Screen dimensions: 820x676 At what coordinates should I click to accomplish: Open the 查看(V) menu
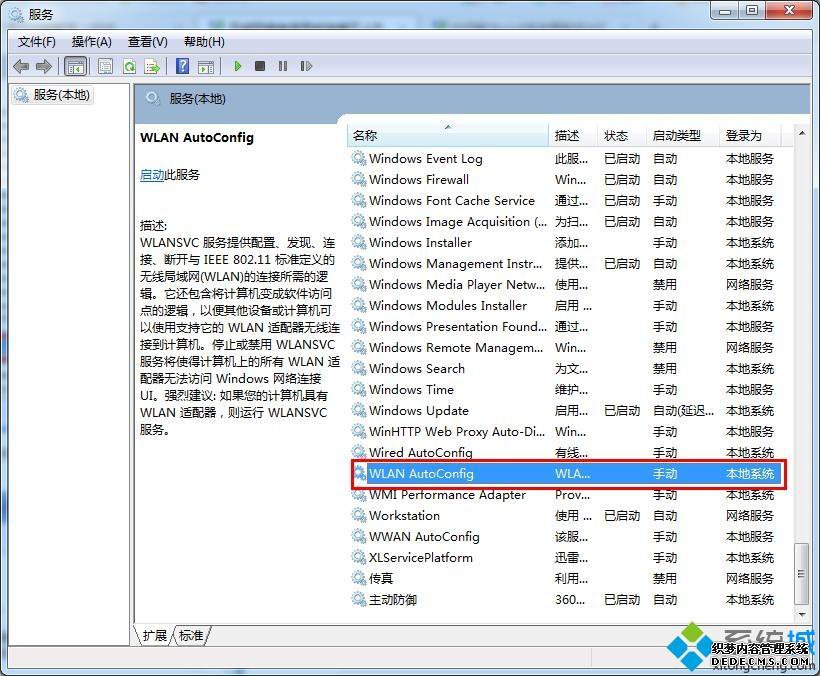point(147,42)
